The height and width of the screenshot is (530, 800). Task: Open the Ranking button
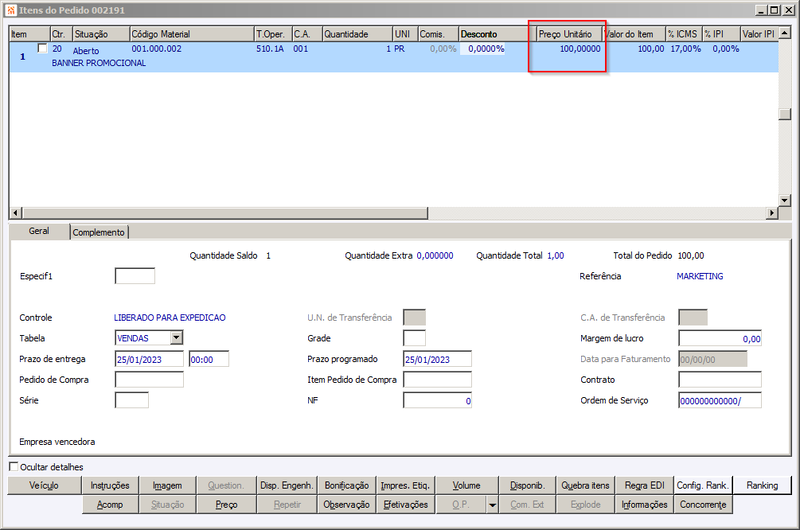[x=762, y=486]
